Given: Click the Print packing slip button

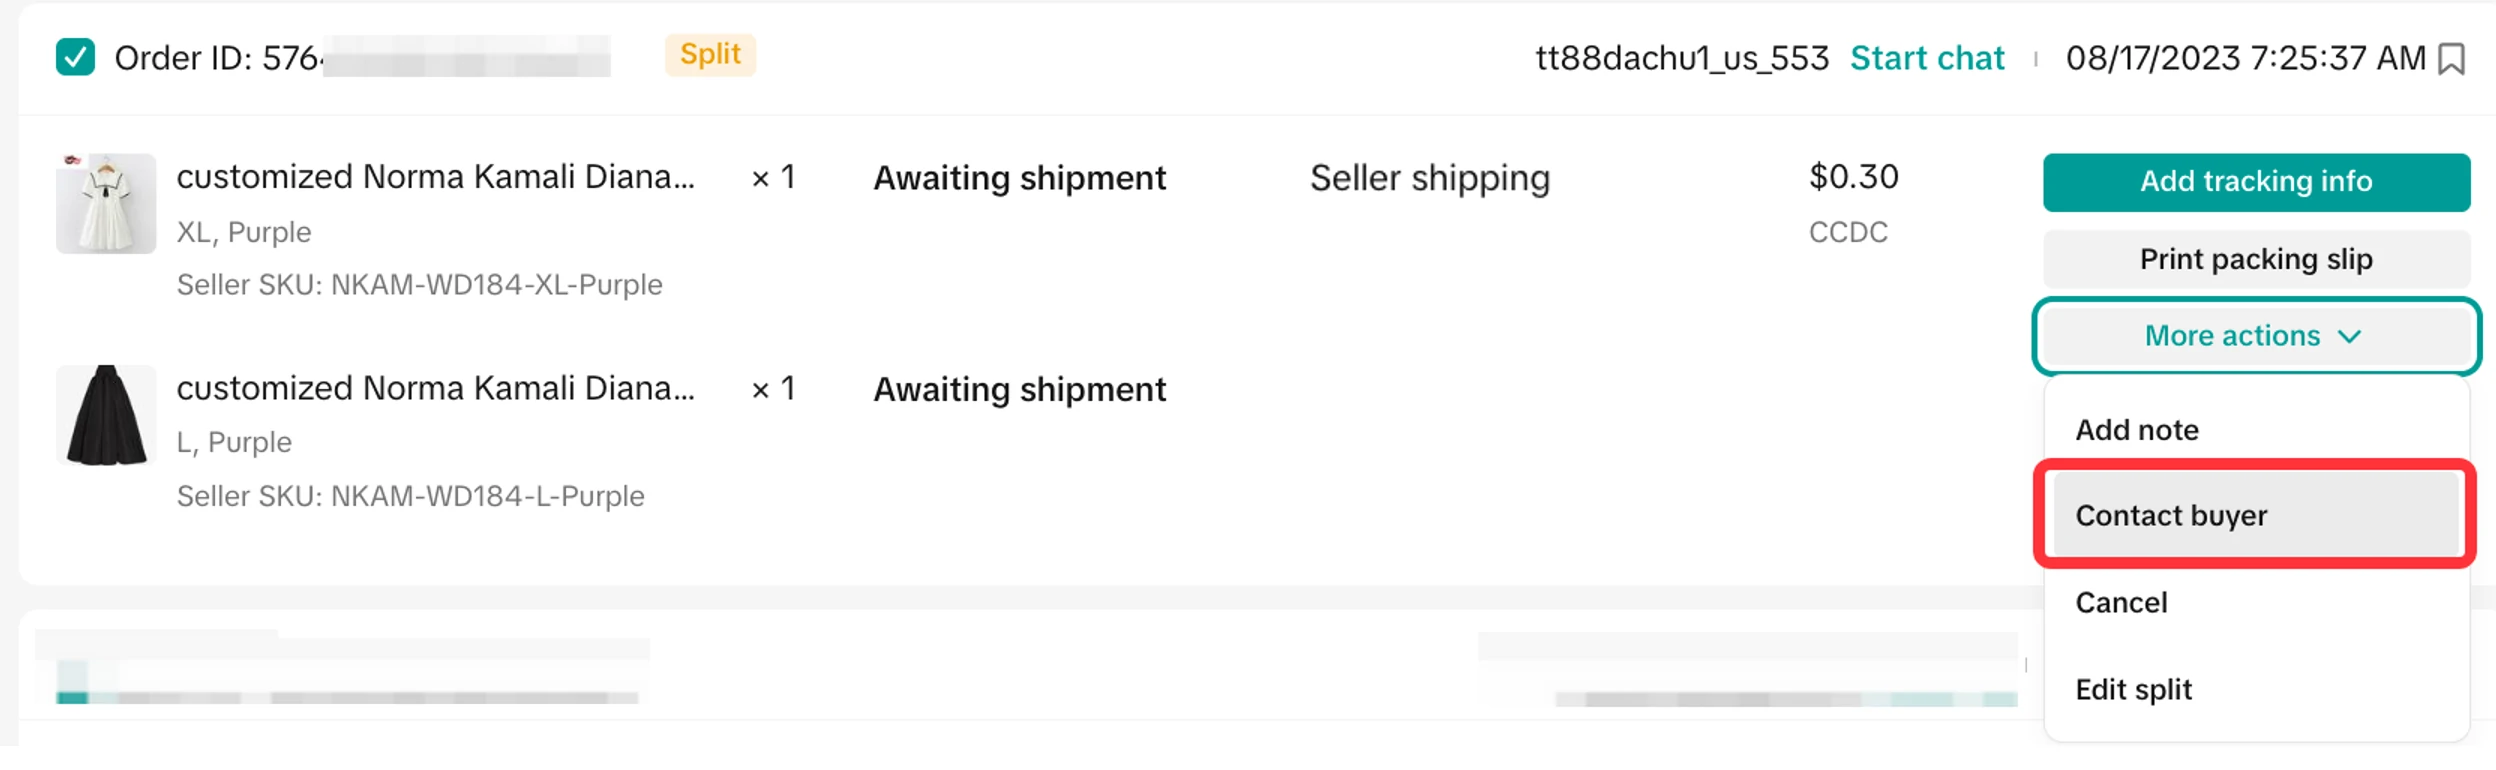Looking at the screenshot, I should (2255, 260).
